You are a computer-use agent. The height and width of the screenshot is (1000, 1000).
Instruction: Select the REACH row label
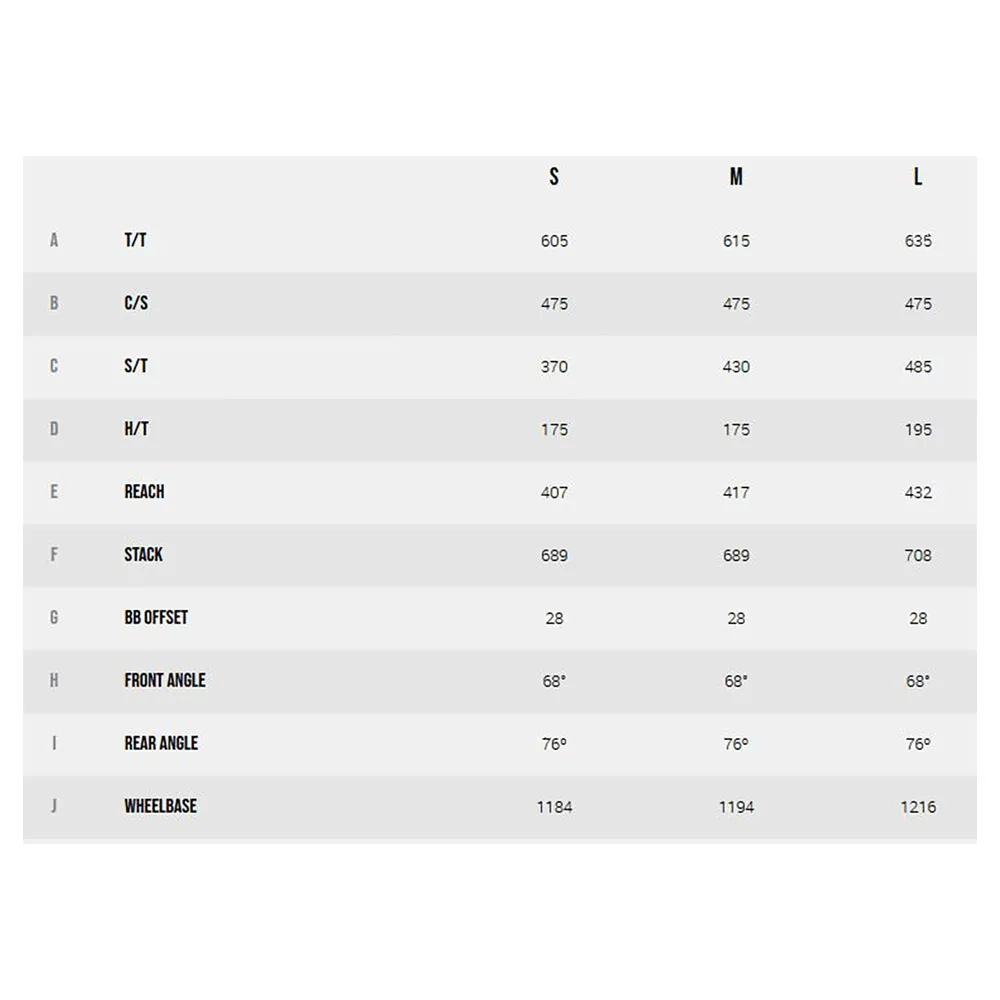tap(144, 492)
